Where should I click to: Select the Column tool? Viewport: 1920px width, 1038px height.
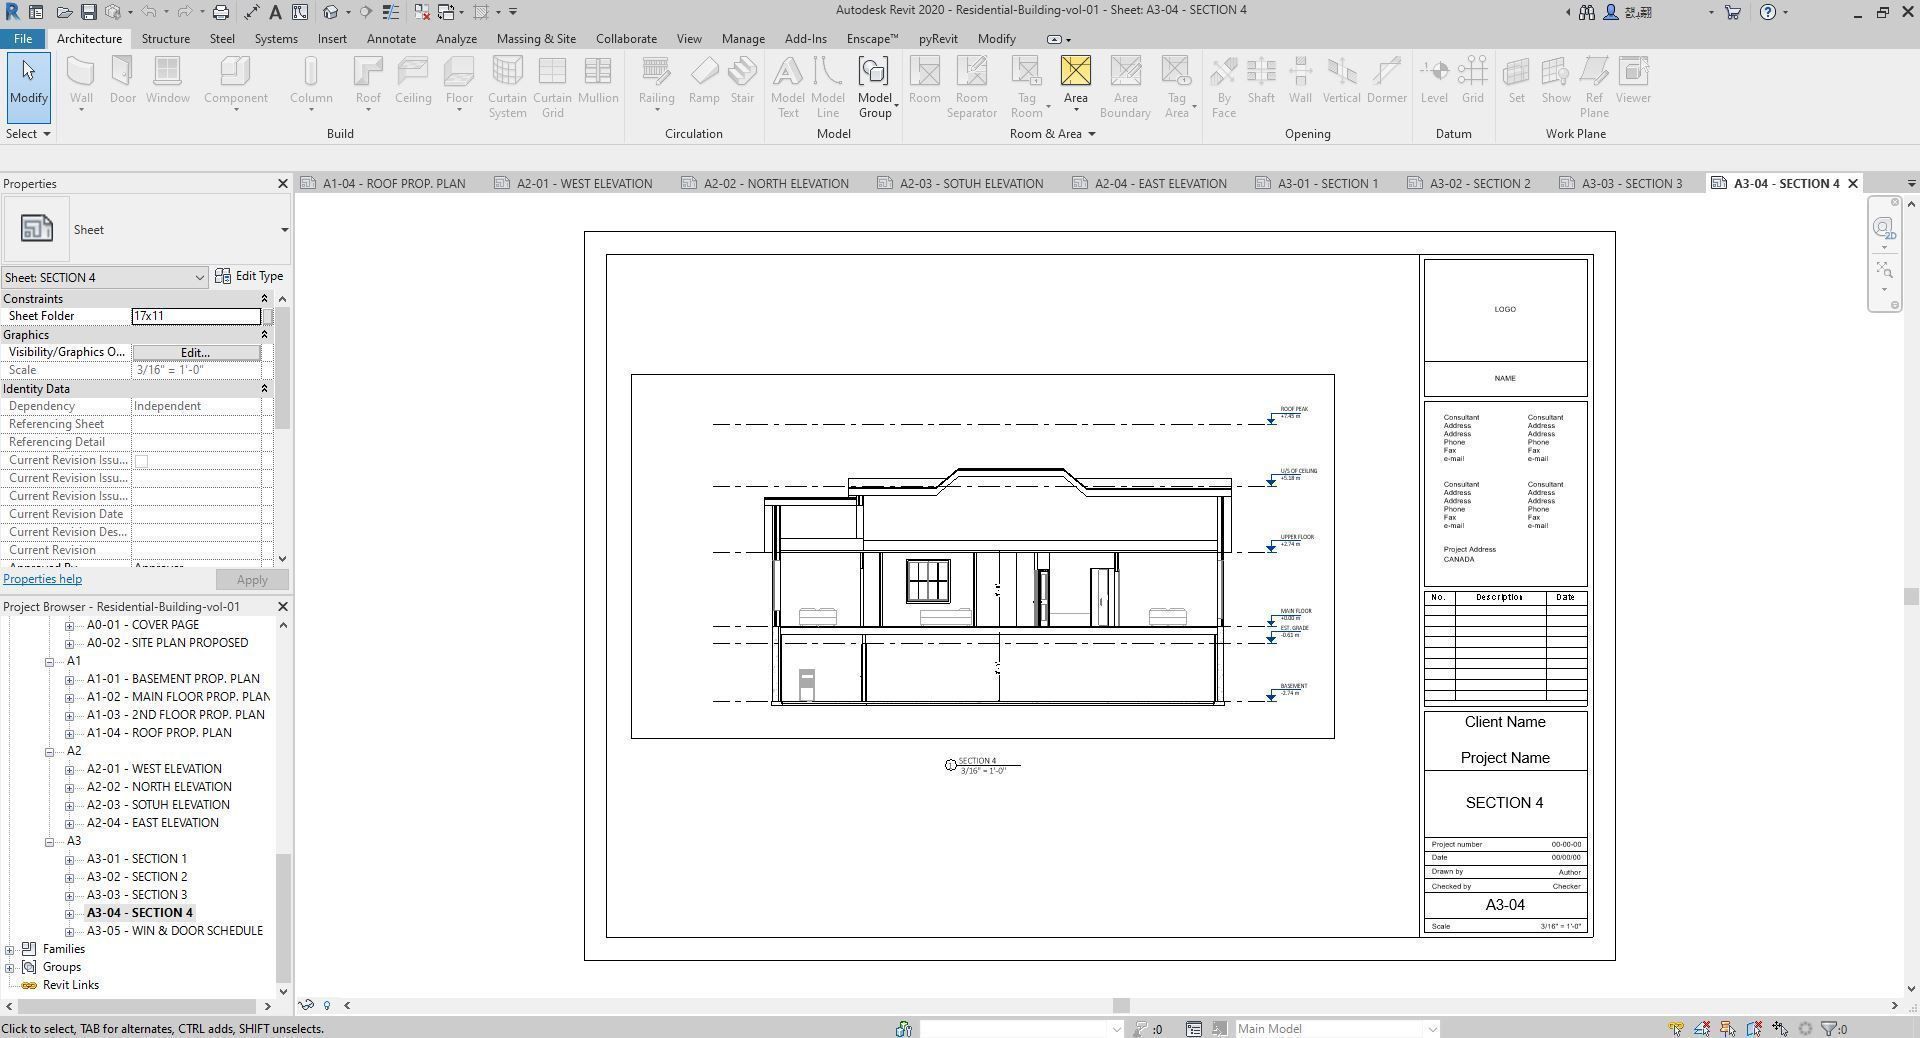point(311,80)
